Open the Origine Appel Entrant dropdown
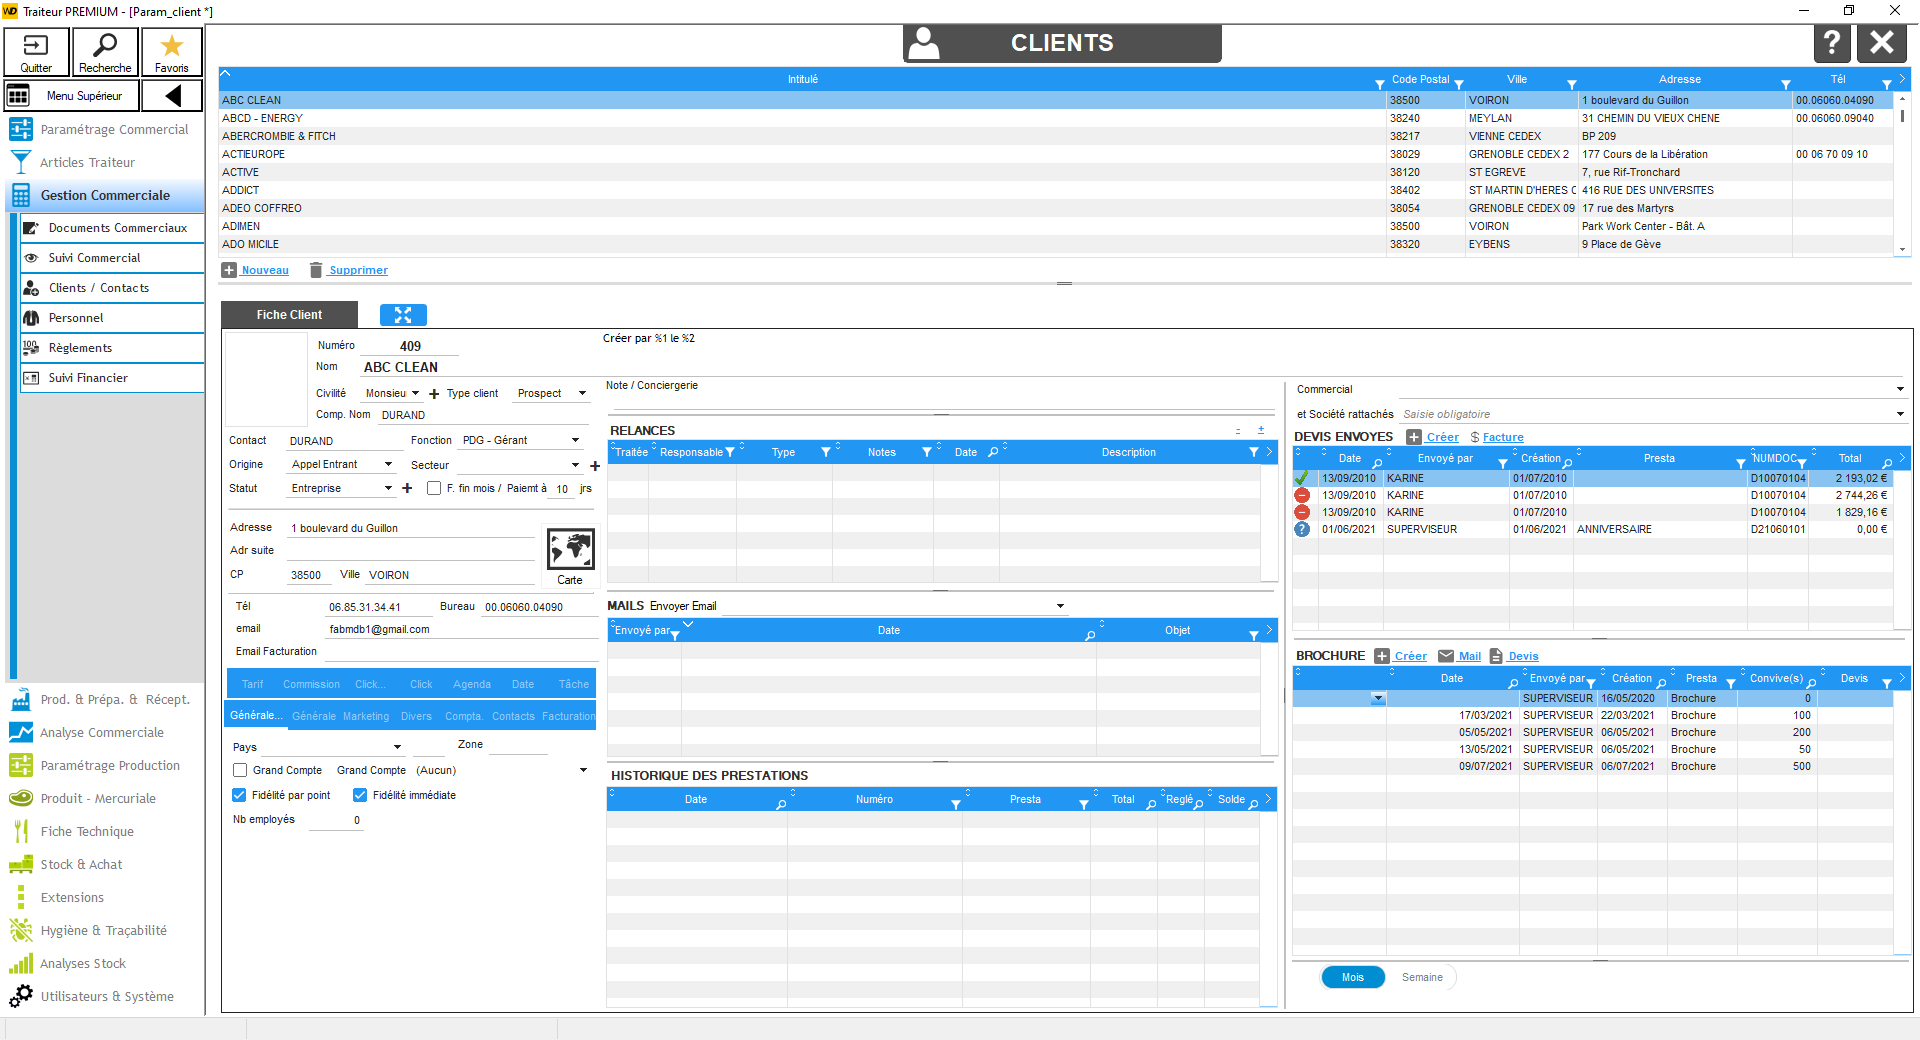 (x=388, y=464)
